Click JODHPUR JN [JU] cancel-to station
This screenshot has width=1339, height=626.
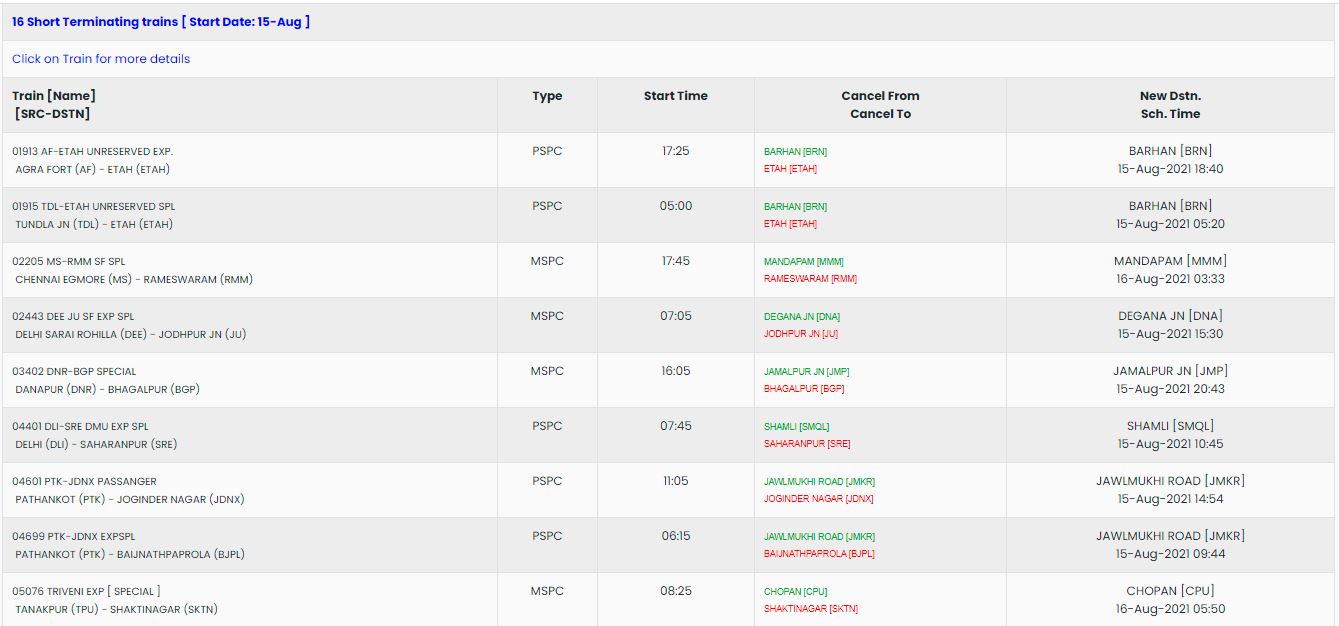click(x=801, y=334)
